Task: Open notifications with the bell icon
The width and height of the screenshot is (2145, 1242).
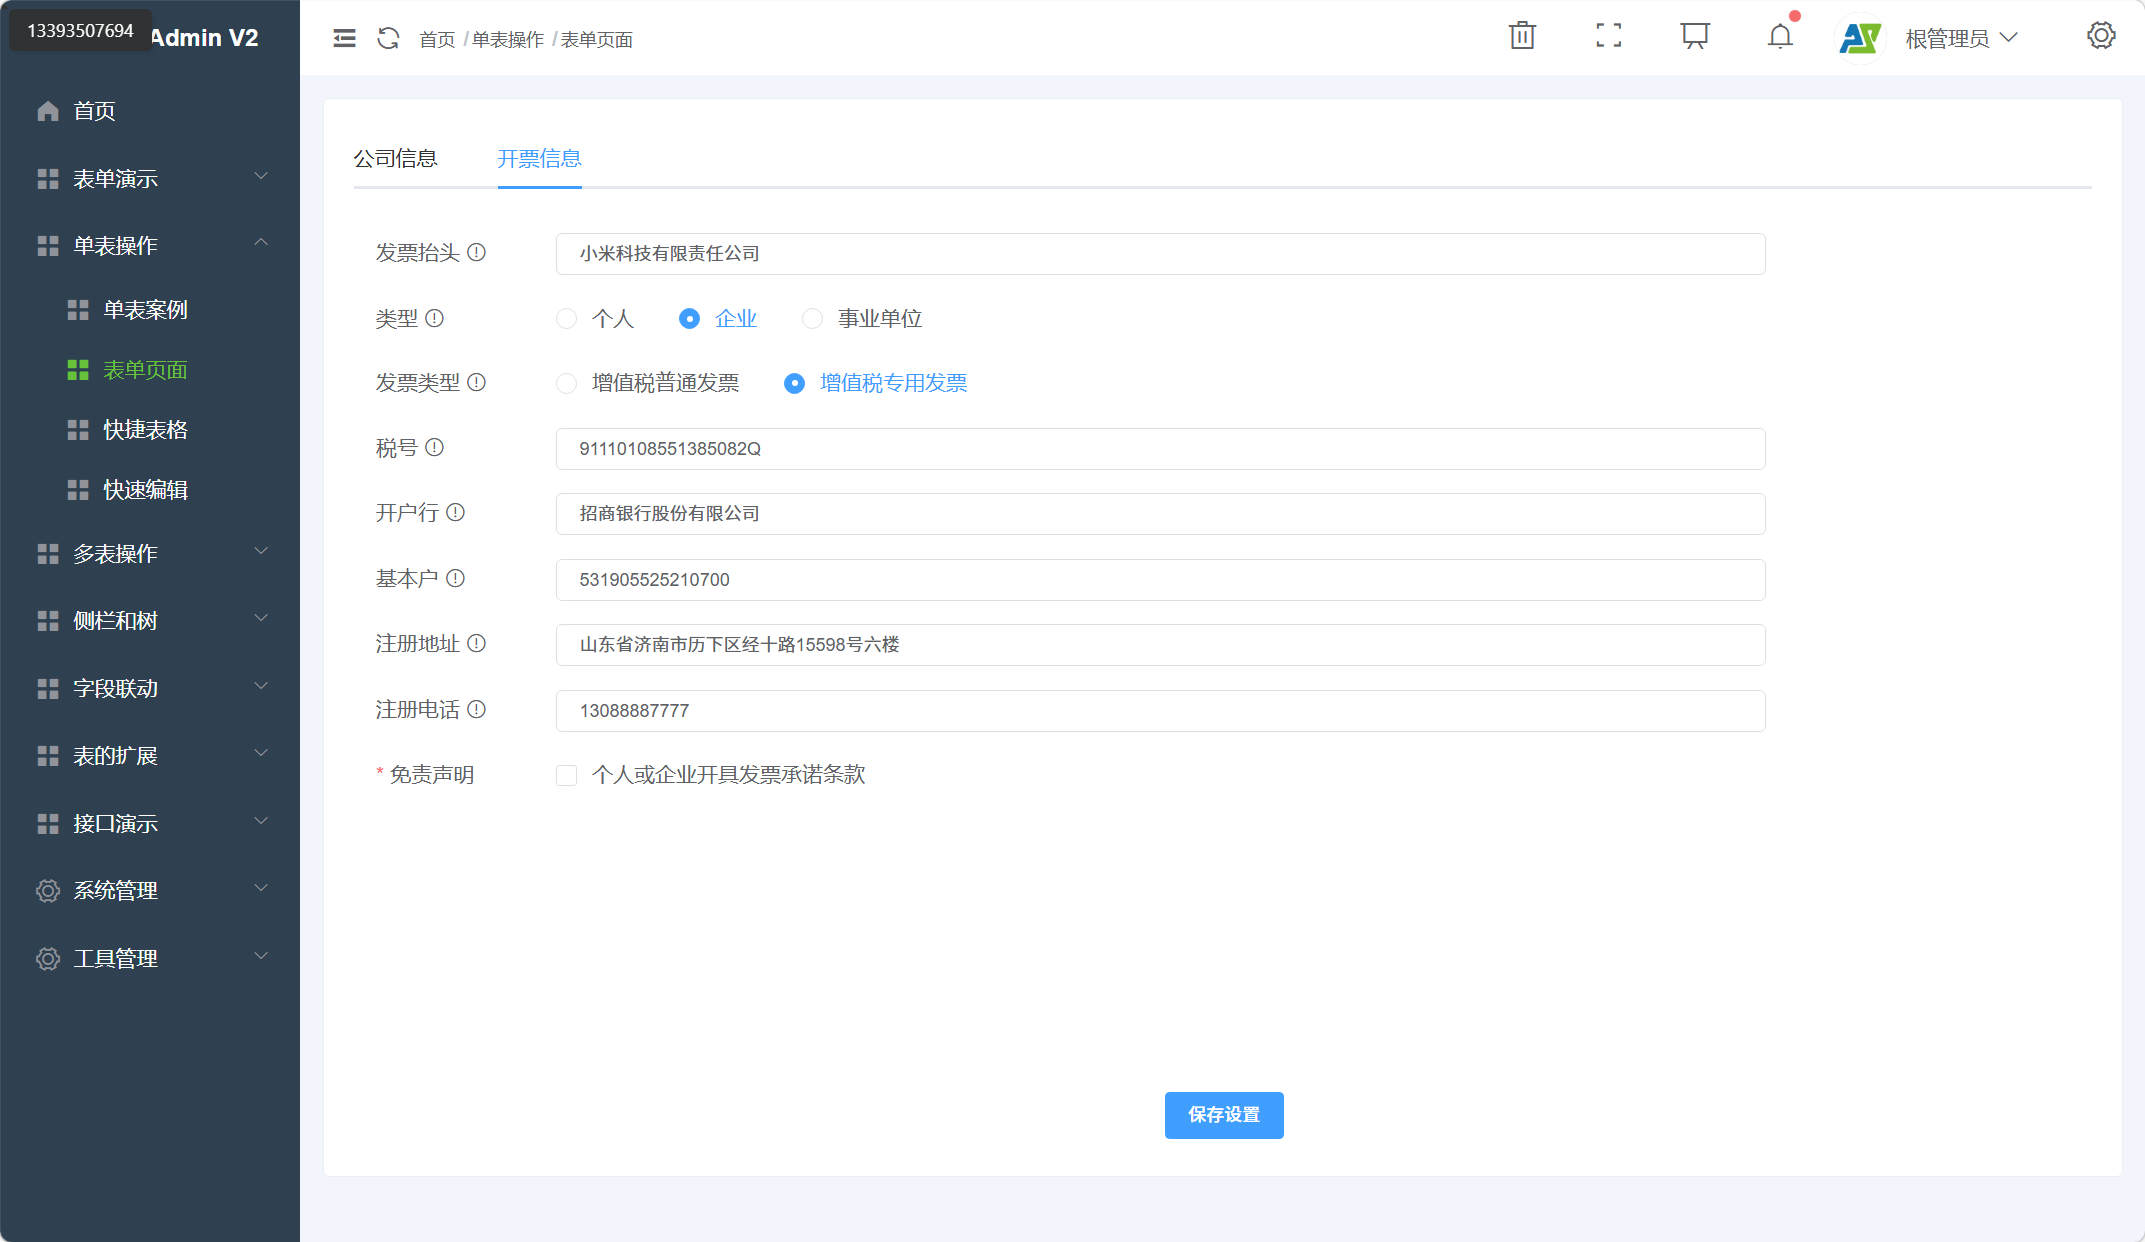Action: (x=1780, y=37)
